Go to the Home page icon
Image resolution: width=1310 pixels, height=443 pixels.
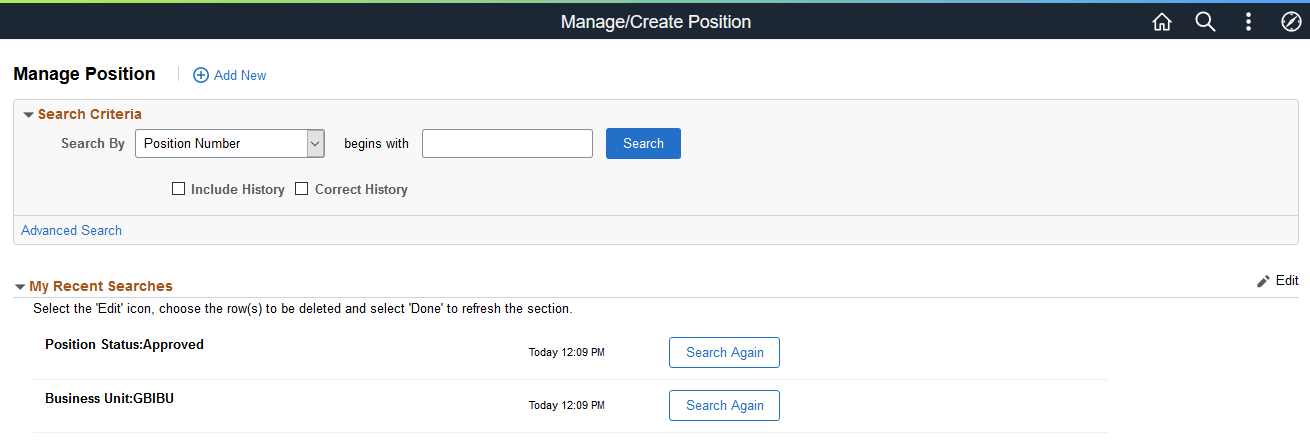point(1161,22)
